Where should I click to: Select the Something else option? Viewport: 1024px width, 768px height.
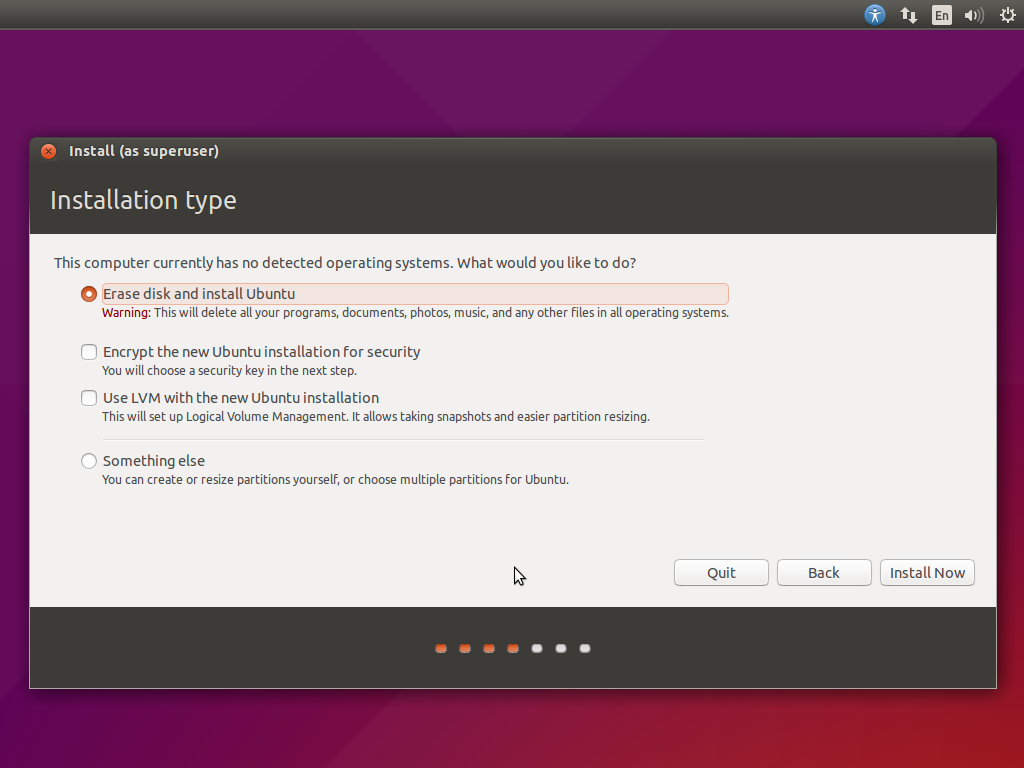pyautogui.click(x=89, y=461)
